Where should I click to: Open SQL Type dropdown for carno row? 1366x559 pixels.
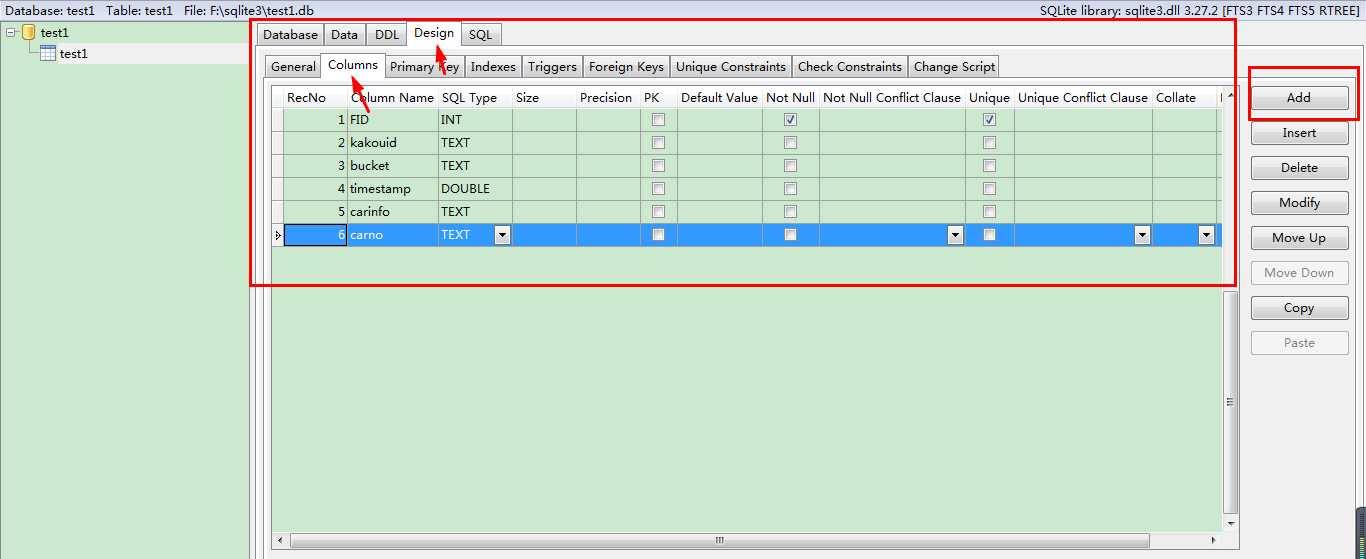click(502, 235)
